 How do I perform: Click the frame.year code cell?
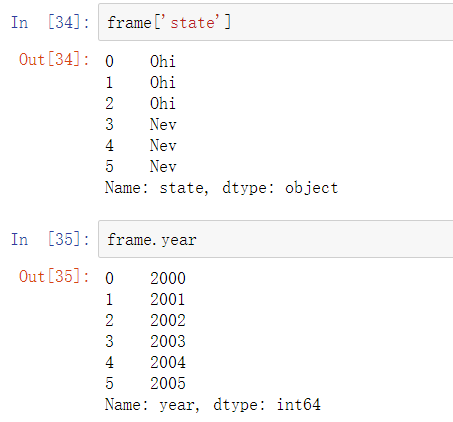pos(276,239)
